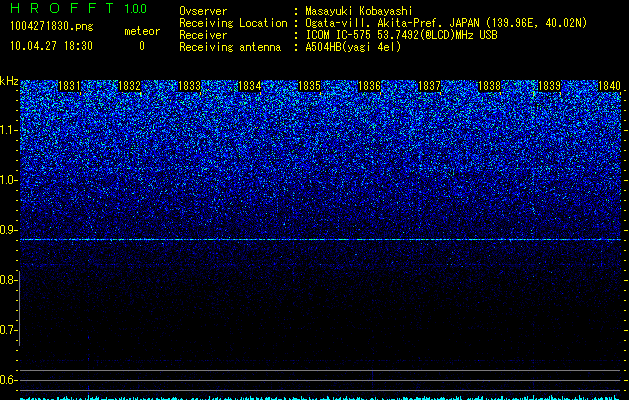Click the 1831 time marker
Viewport: 629px width, 400px height.
pos(69,86)
